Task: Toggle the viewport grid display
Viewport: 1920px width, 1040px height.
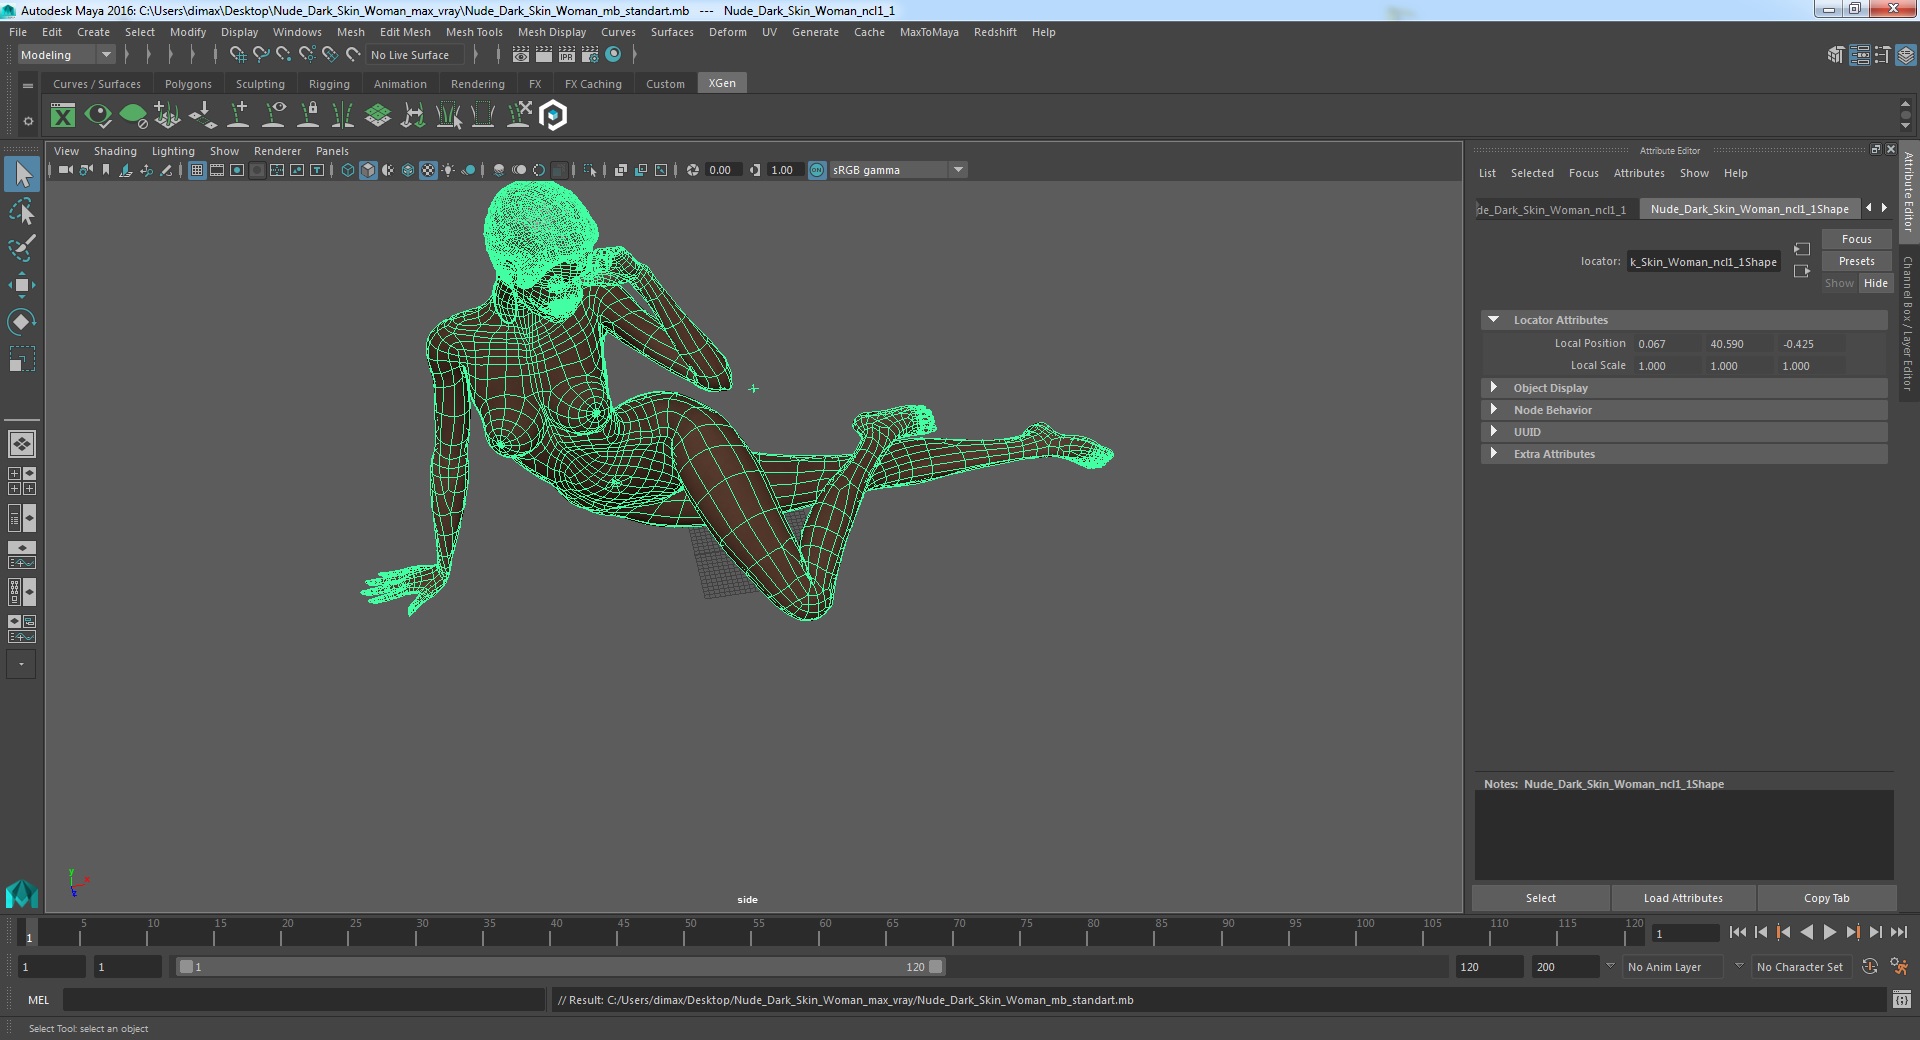Action: 197,170
